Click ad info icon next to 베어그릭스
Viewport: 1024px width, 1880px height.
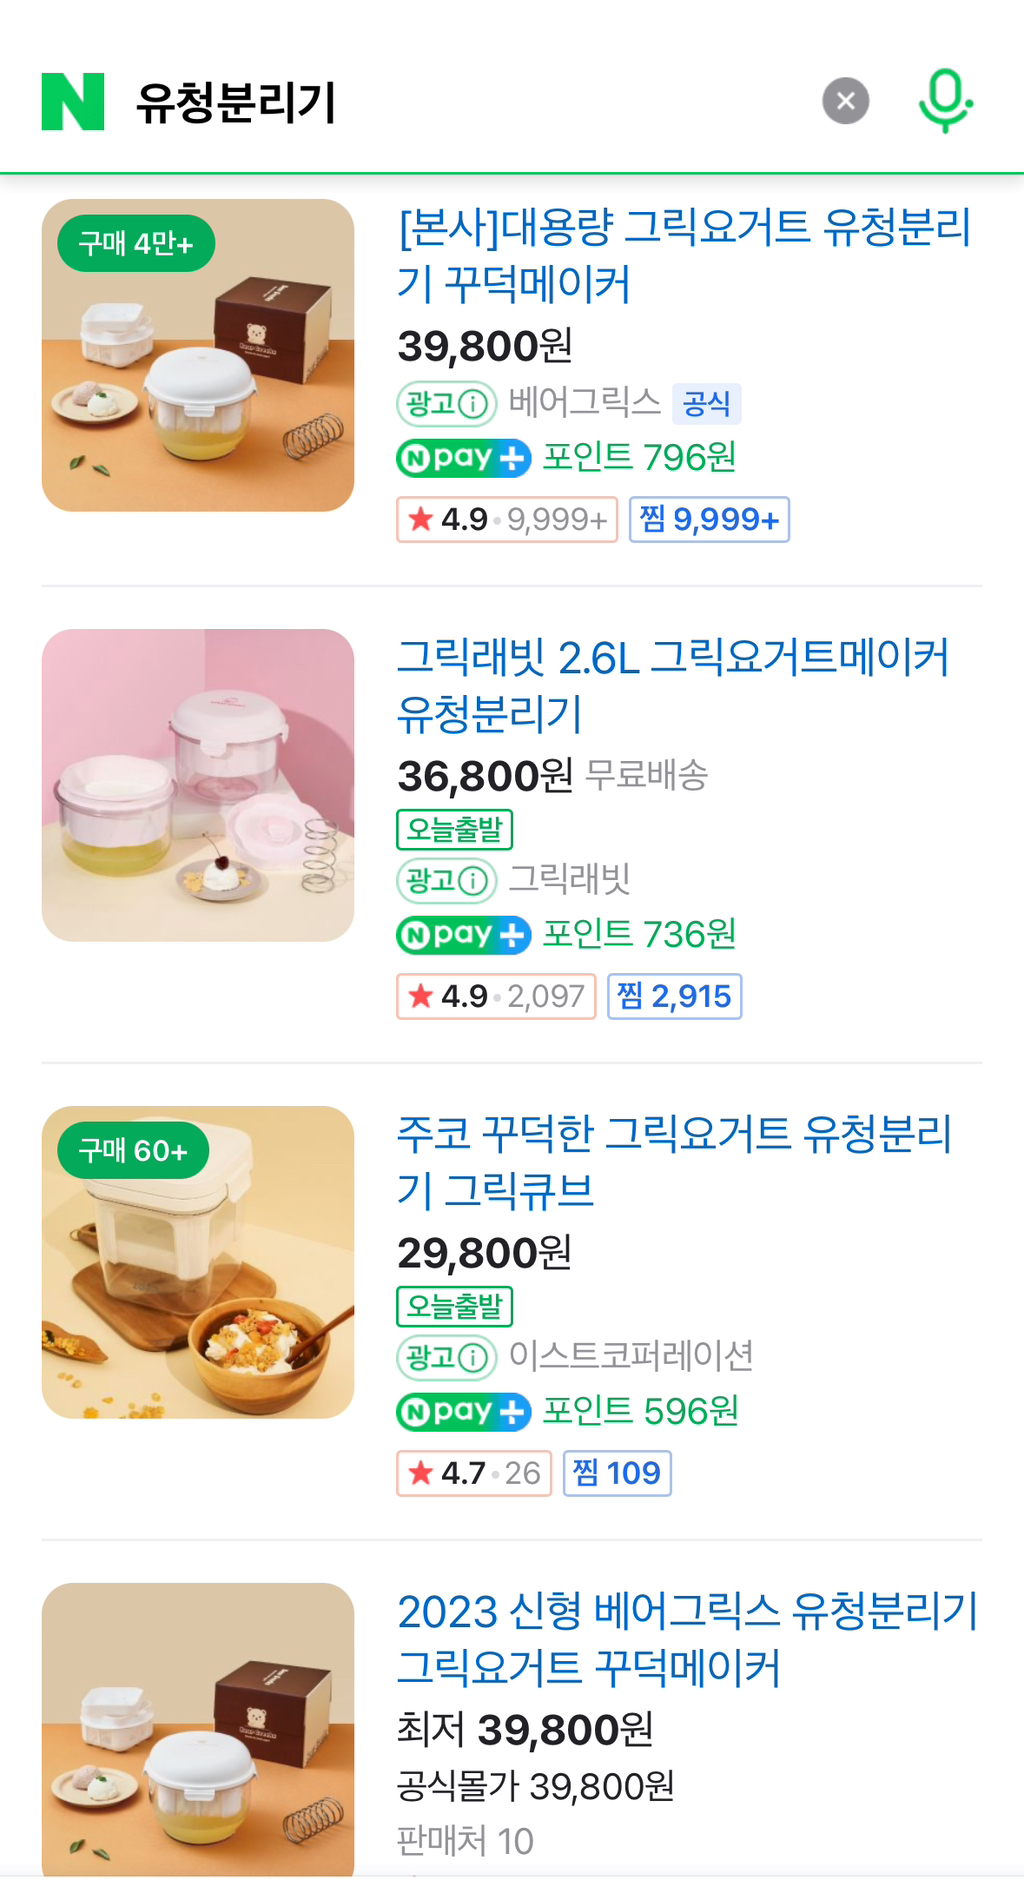point(474,404)
